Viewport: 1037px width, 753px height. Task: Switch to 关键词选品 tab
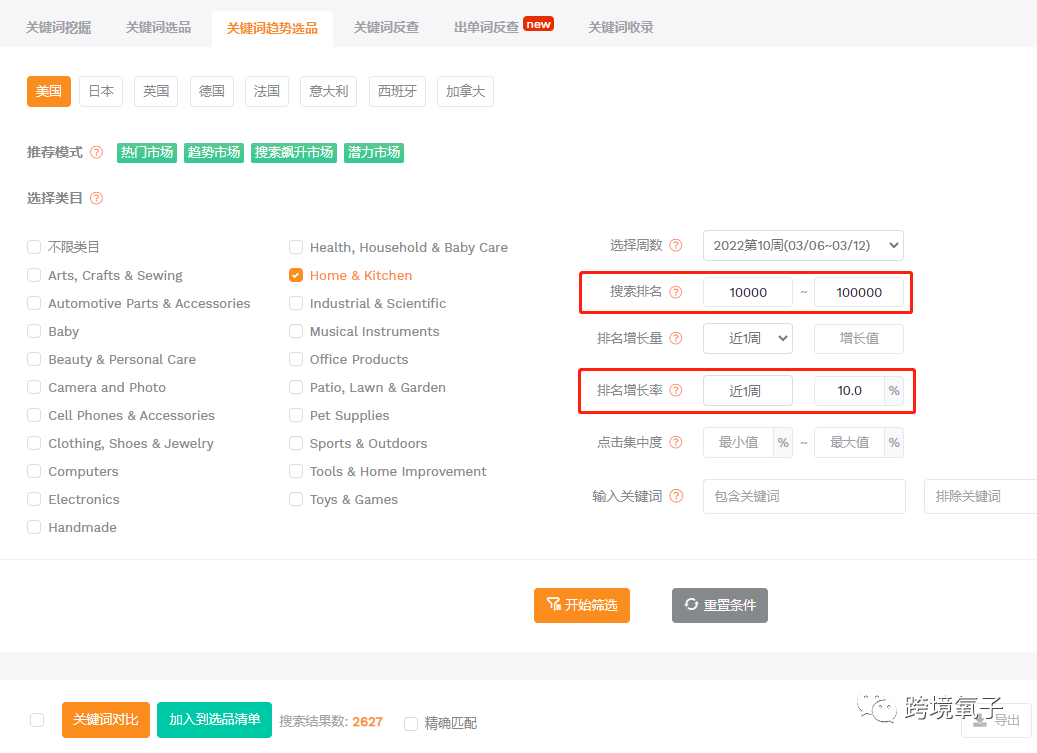pos(158,28)
